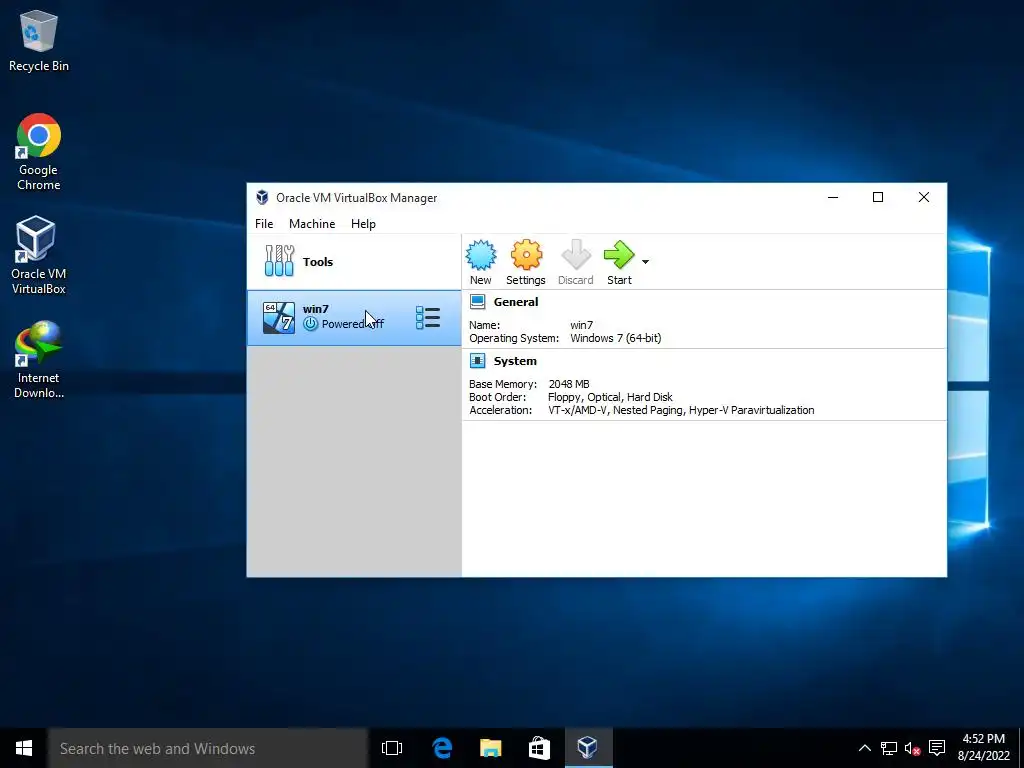
Task: Click VirtualBox taskbar button
Action: (x=588, y=748)
